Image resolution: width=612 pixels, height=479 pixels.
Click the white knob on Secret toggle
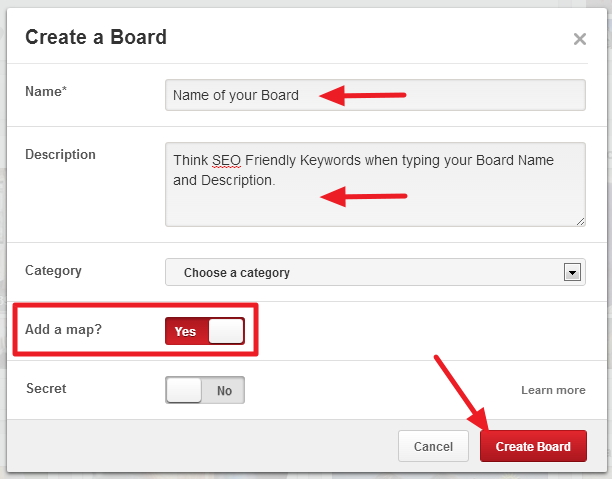pos(184,390)
